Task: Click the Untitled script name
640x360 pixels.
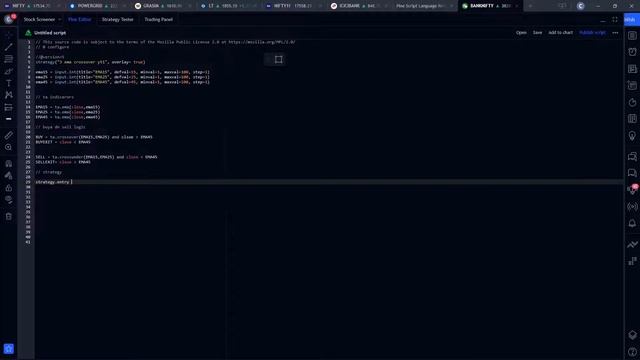Action: tap(50, 33)
